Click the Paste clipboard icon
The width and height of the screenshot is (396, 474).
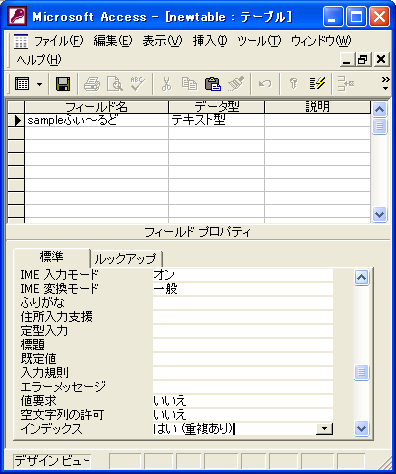213,84
